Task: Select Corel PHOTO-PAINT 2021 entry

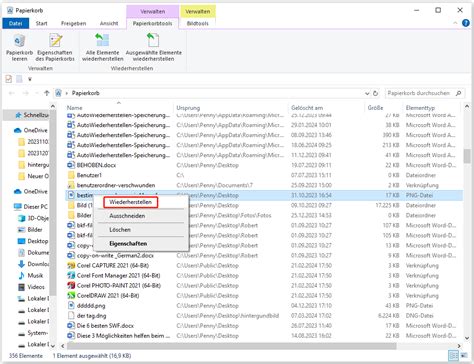Action: (119, 286)
